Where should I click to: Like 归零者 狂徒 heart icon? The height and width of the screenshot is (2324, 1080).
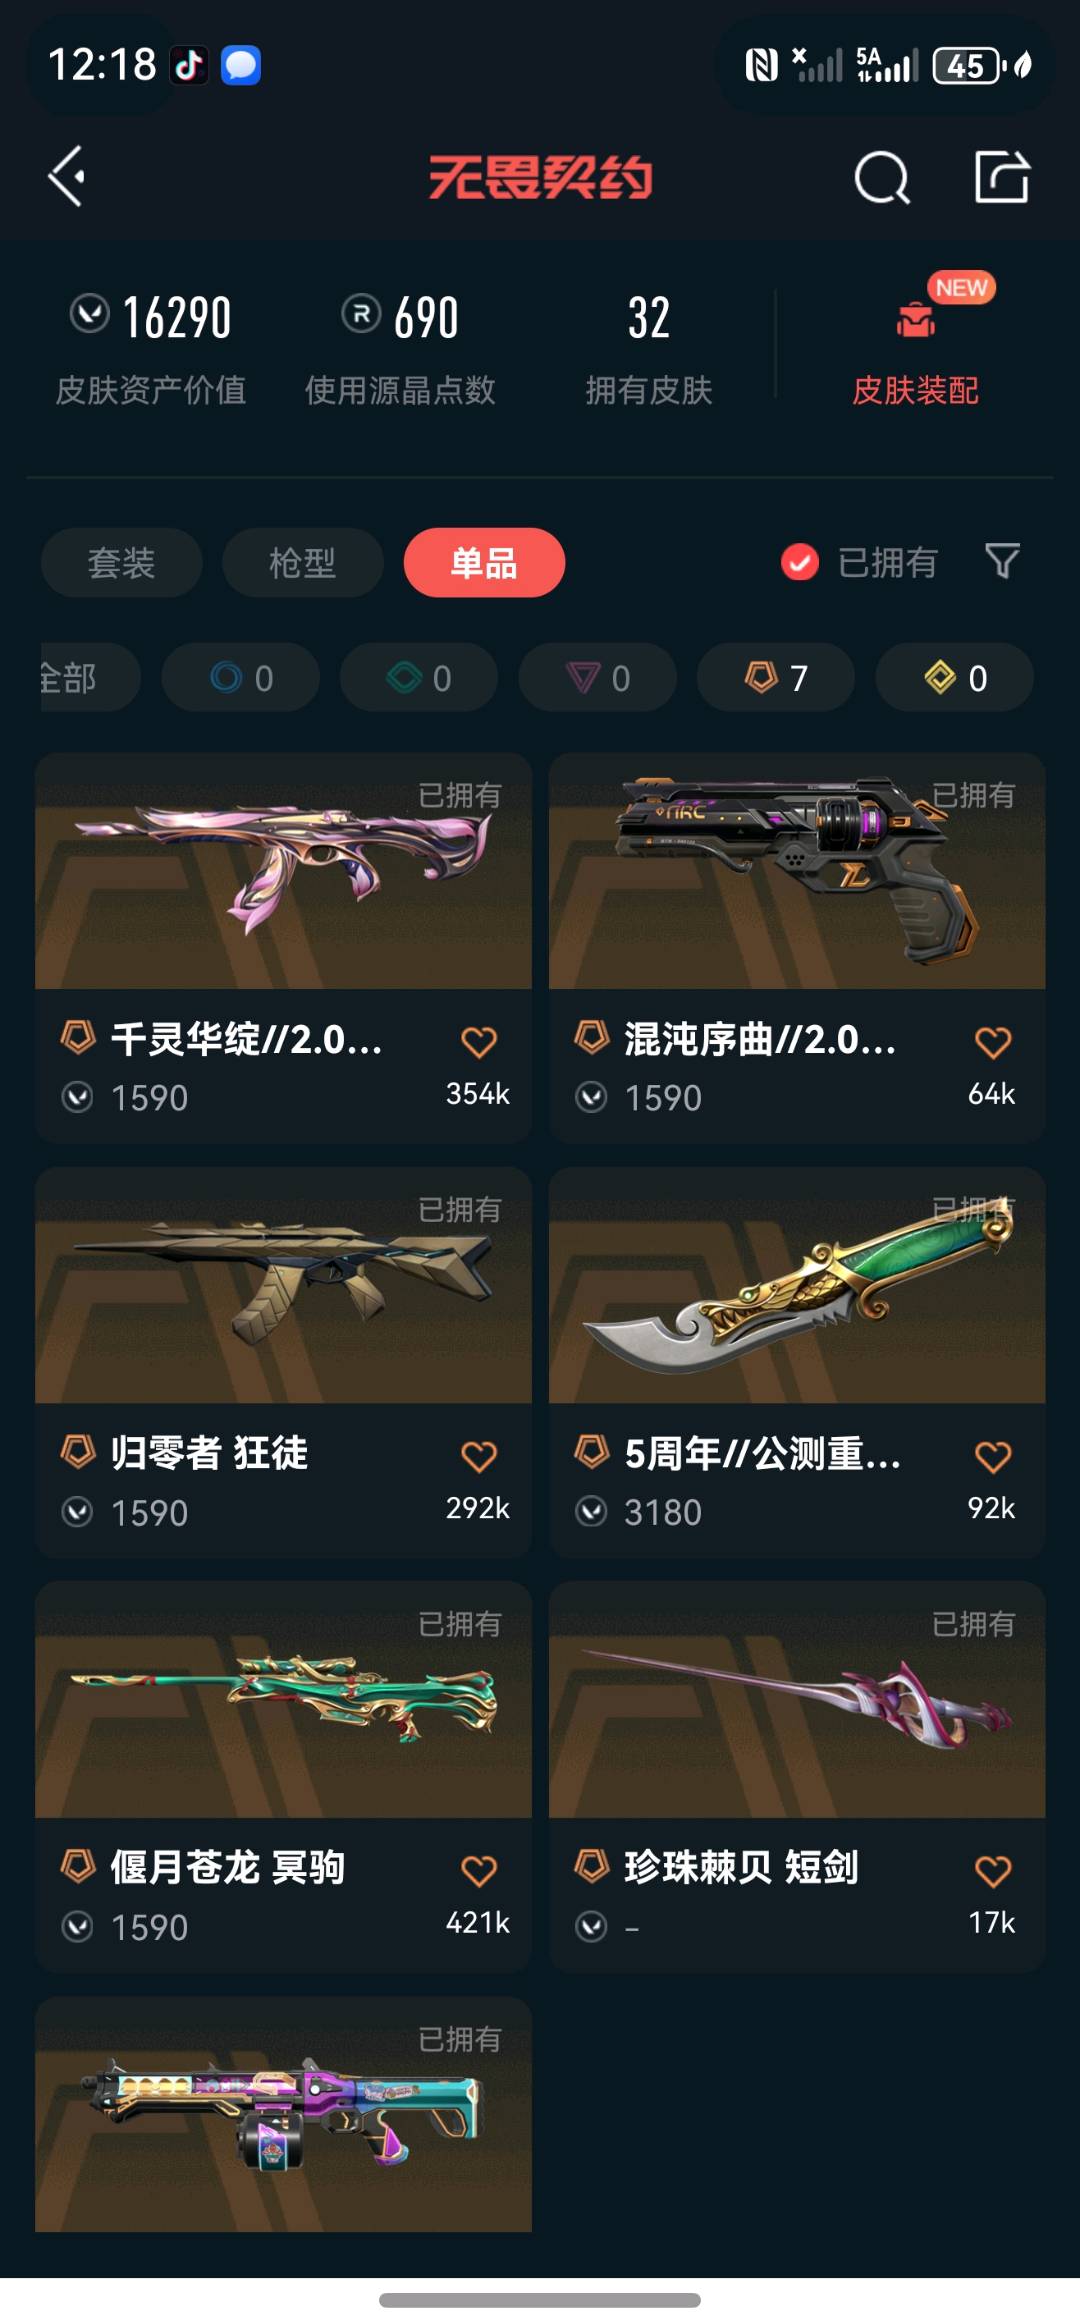[479, 1456]
